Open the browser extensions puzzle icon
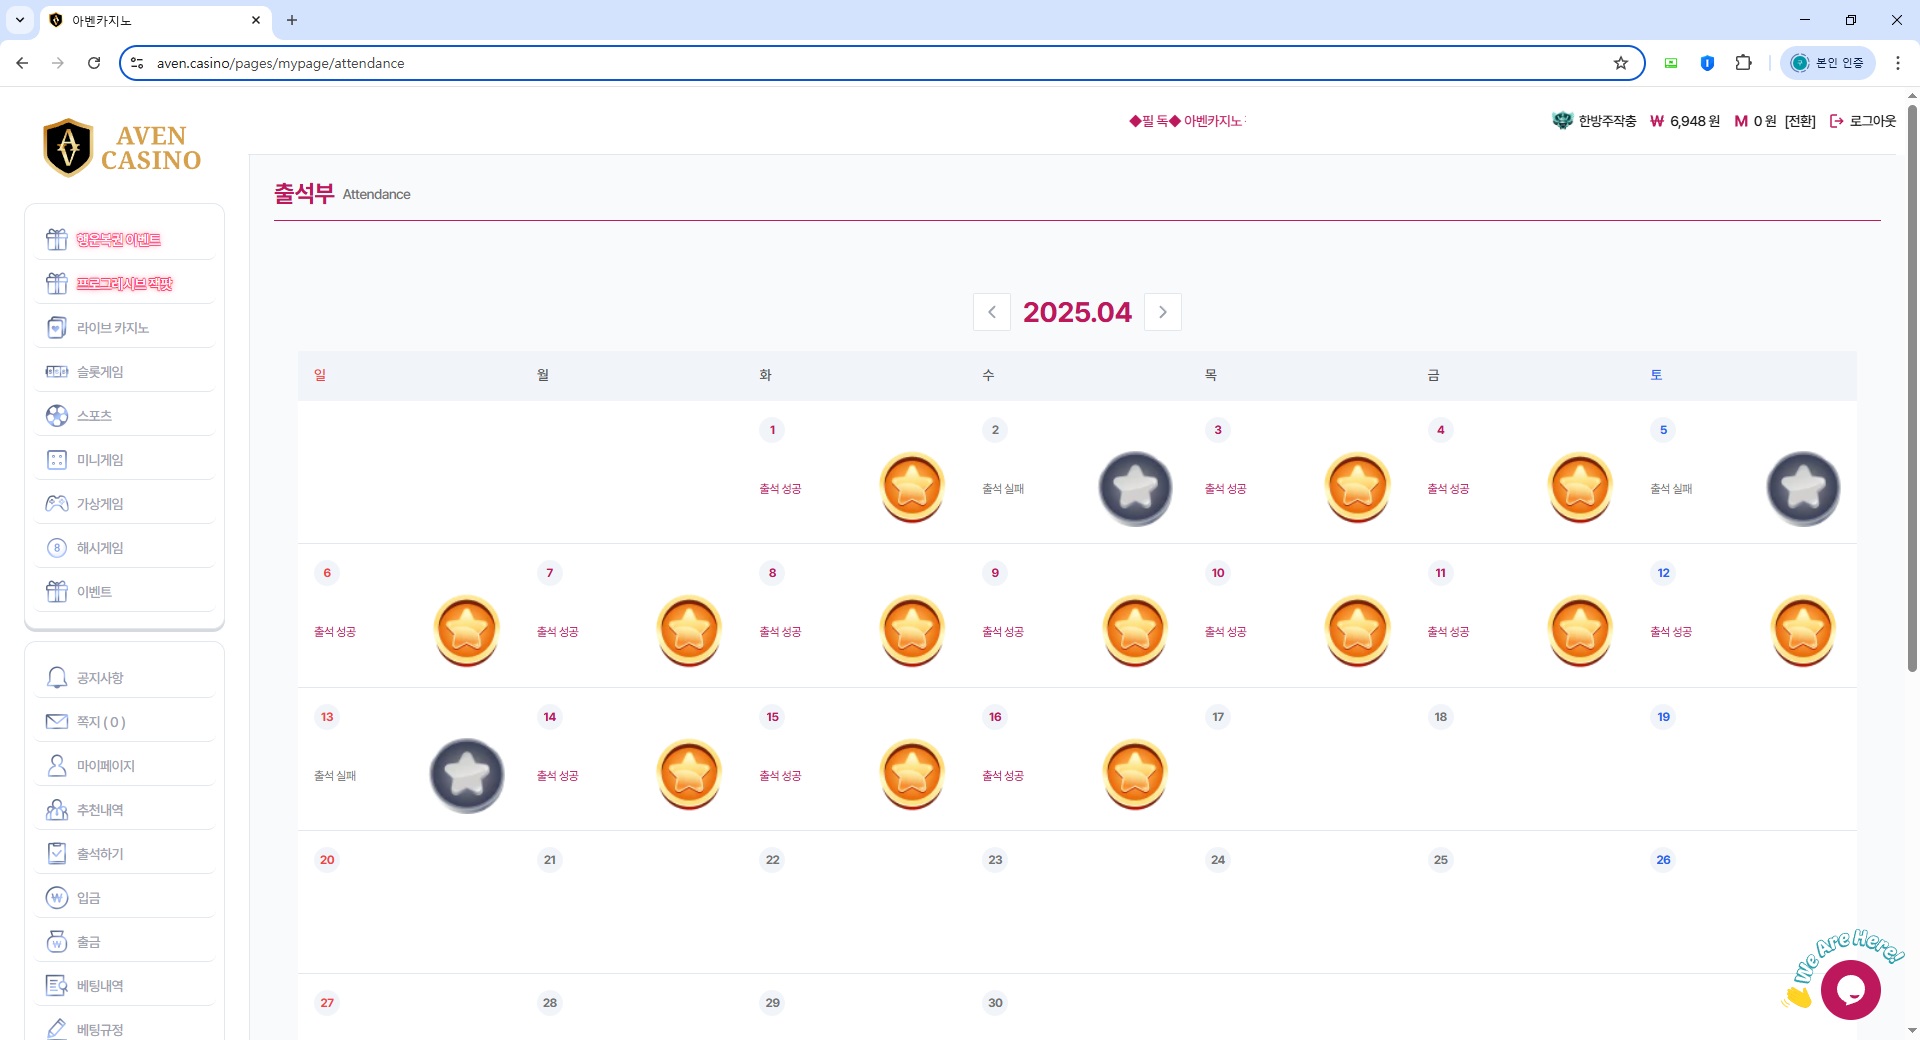 click(1744, 63)
